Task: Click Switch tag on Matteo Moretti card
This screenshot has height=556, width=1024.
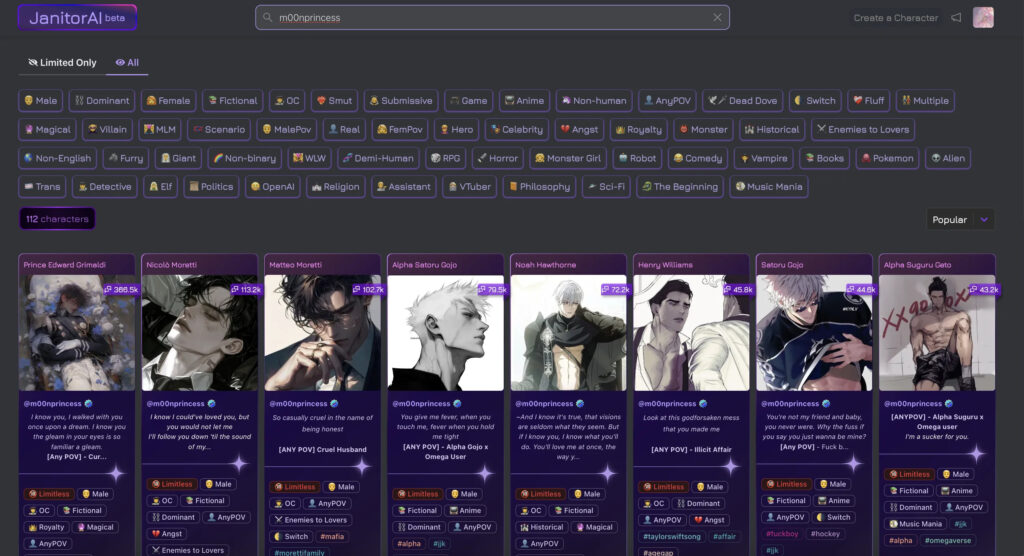Action: 291,536
